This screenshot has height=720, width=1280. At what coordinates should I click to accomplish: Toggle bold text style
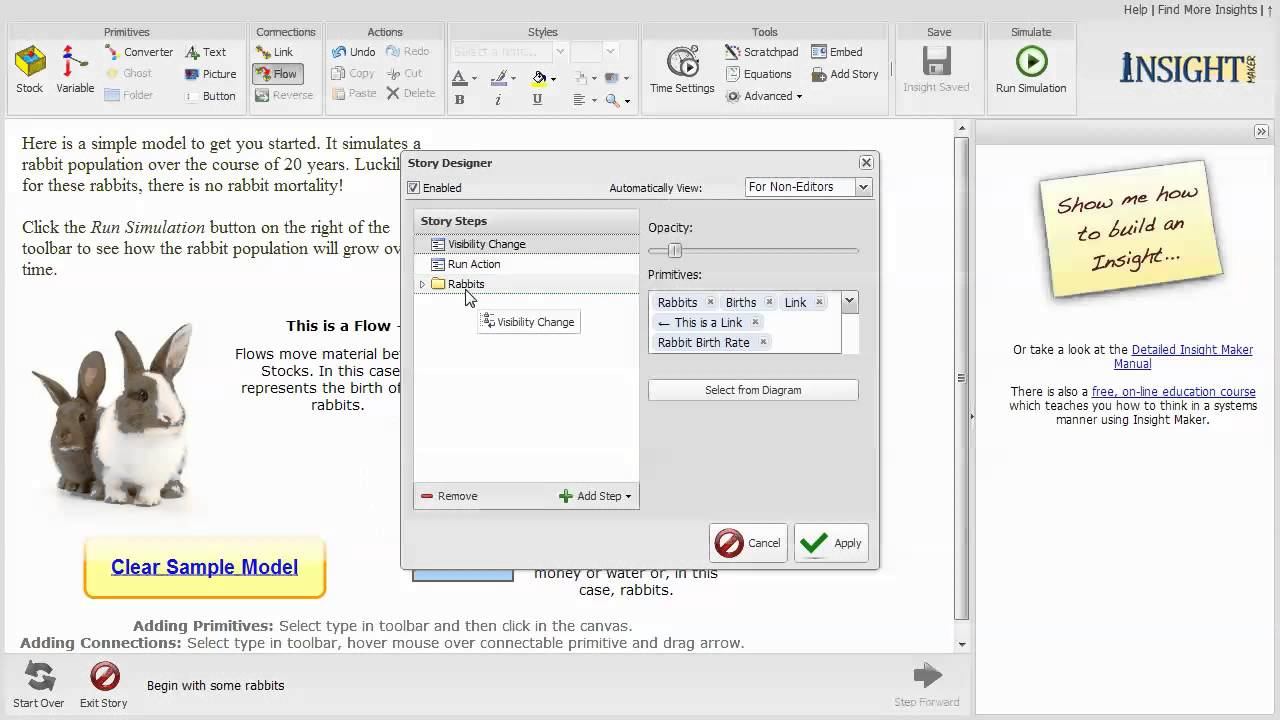pyautogui.click(x=459, y=100)
